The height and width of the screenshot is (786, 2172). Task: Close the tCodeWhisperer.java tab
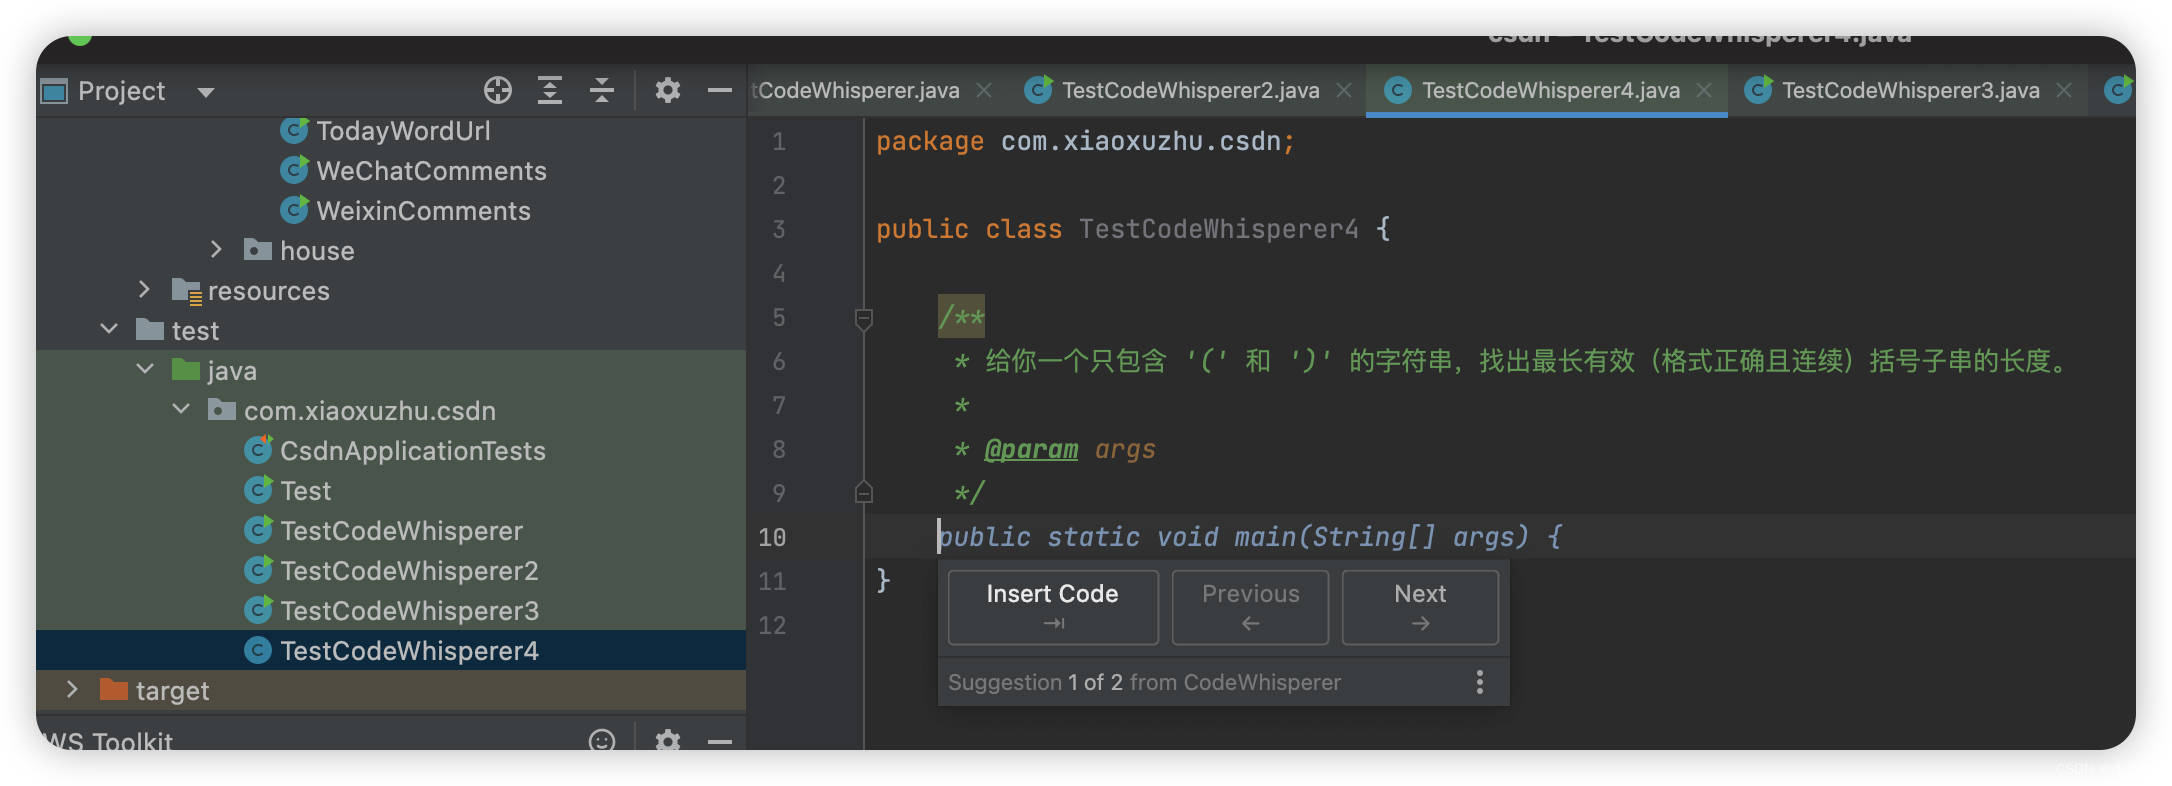tap(984, 91)
